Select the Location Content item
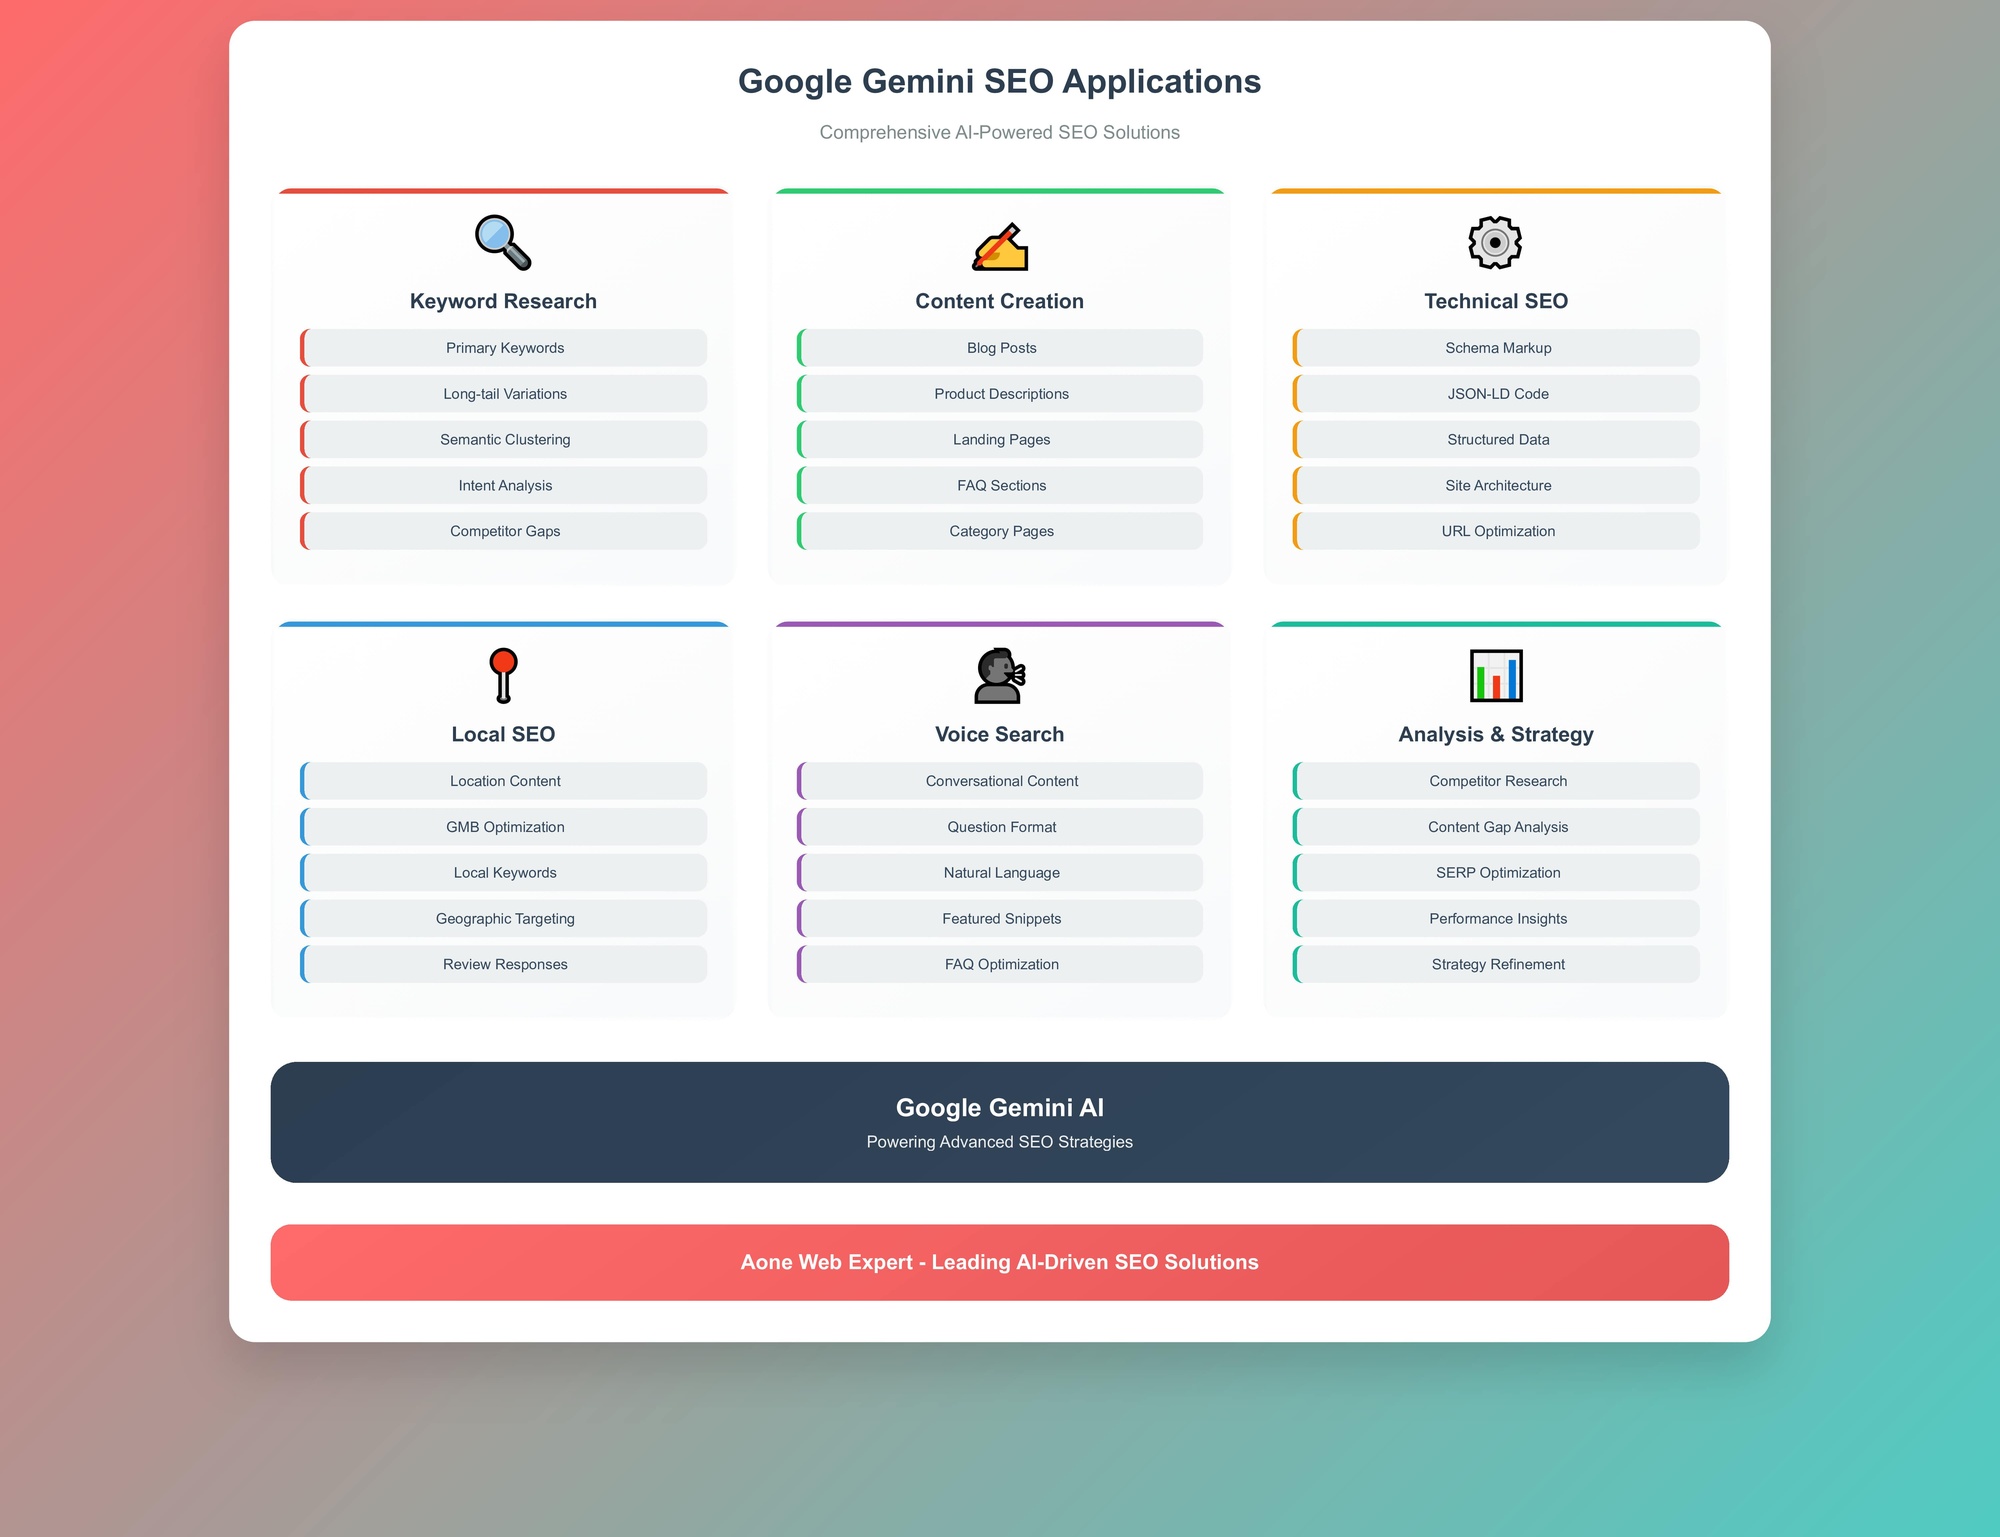The image size is (2000, 1537). 504,781
